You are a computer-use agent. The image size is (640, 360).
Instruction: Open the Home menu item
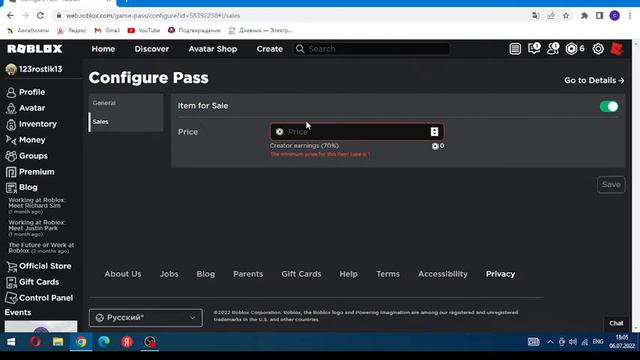click(103, 49)
